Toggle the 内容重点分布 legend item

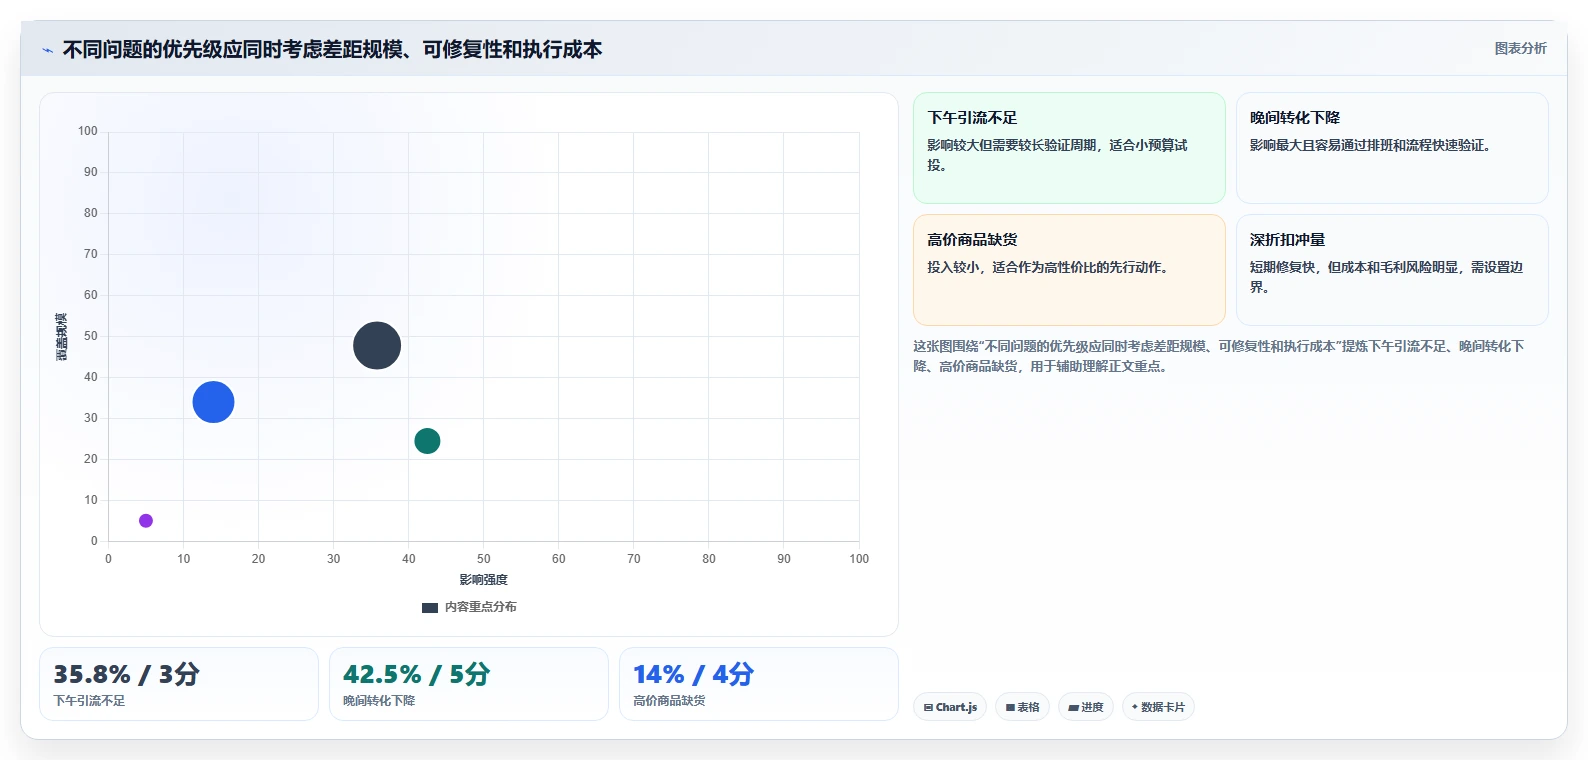(x=469, y=607)
